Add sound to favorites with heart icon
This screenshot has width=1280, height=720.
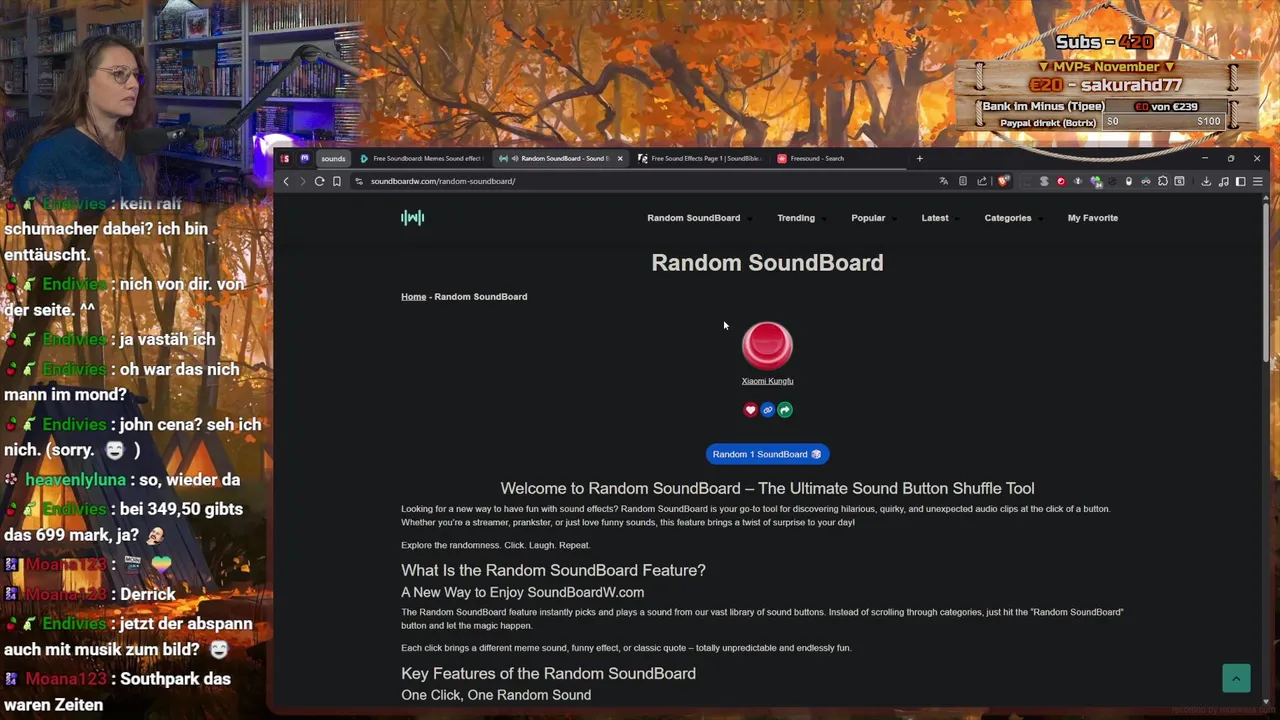point(750,410)
